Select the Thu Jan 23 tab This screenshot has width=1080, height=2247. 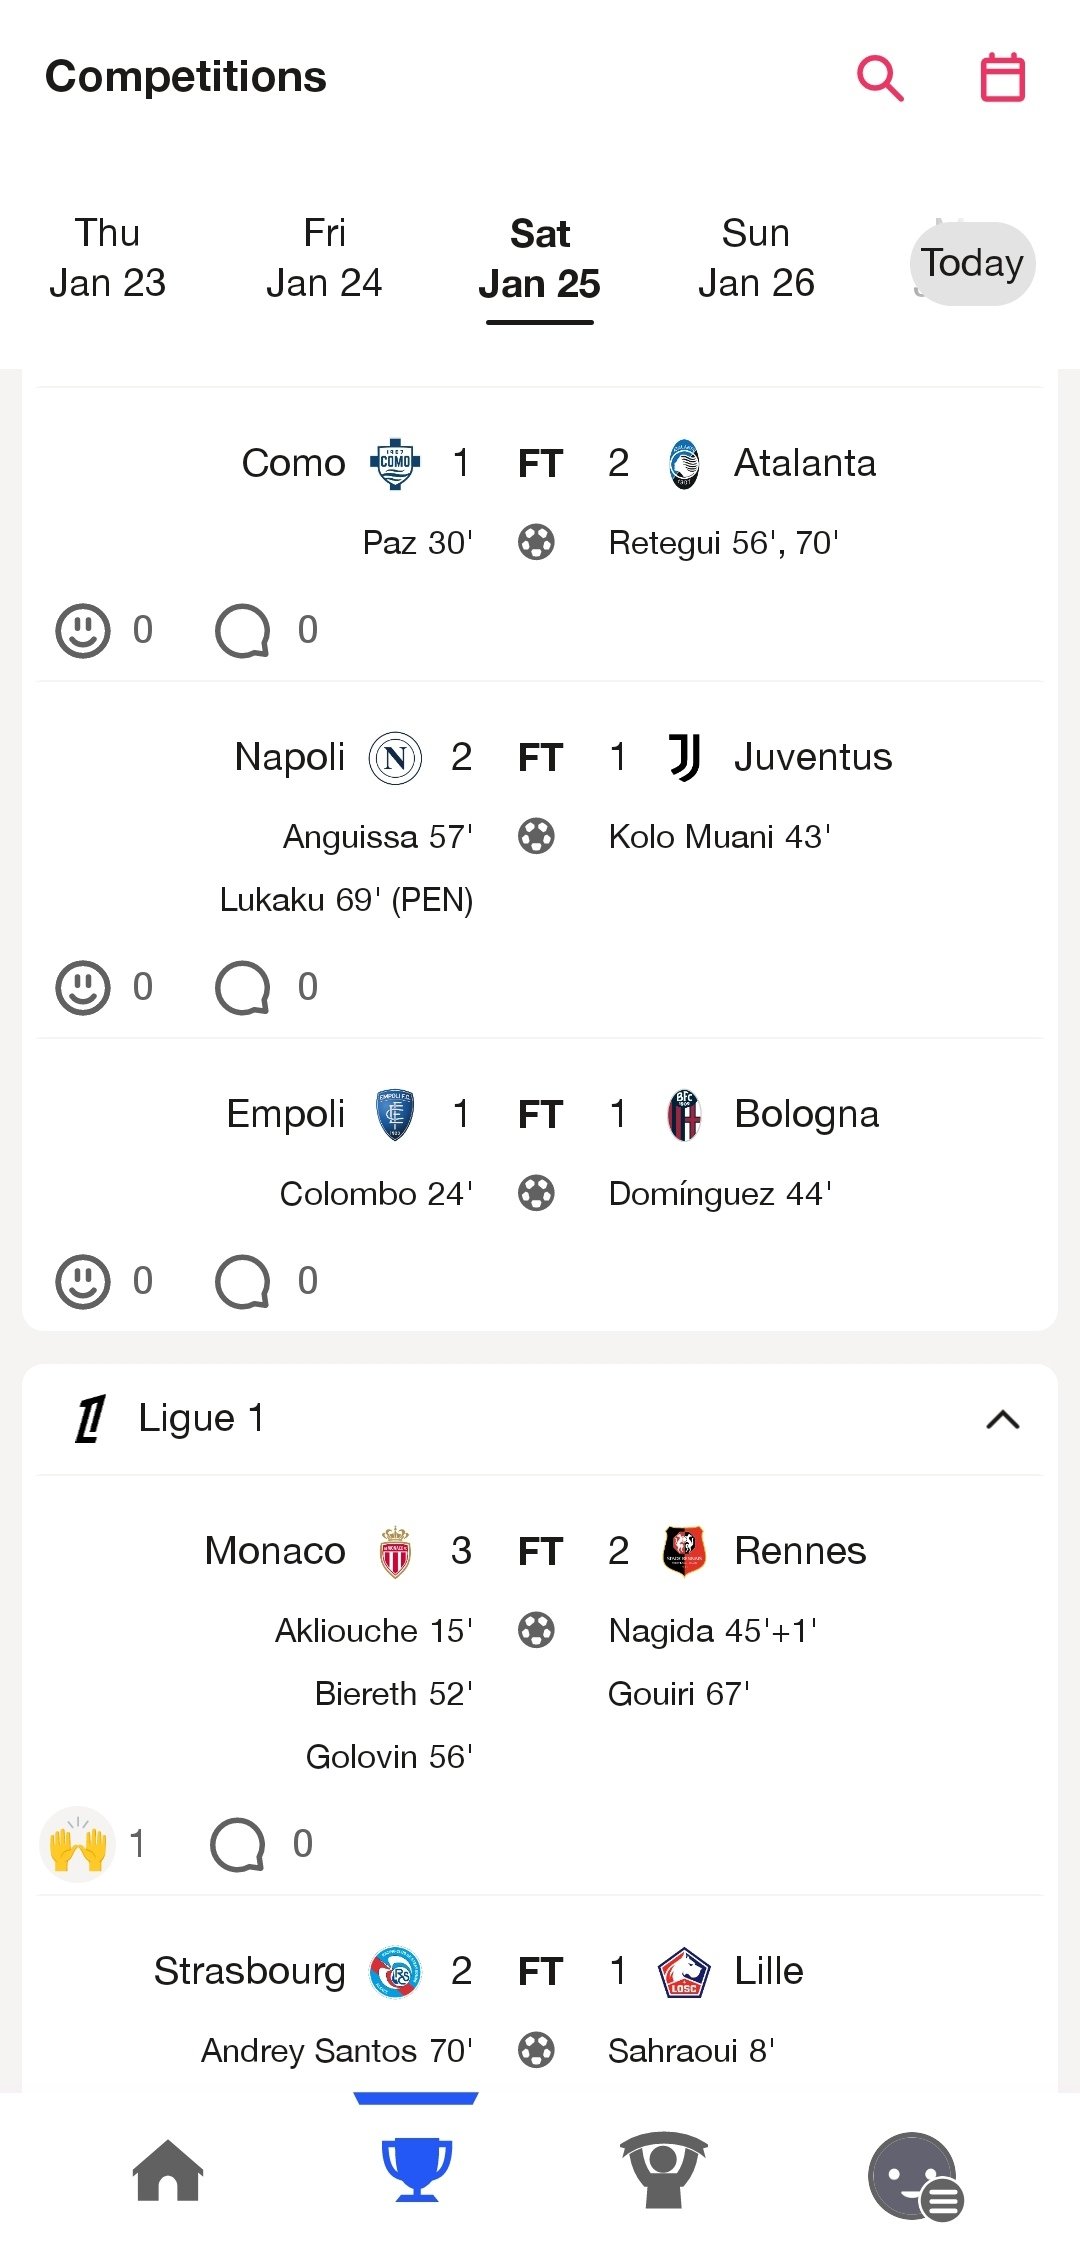107,258
